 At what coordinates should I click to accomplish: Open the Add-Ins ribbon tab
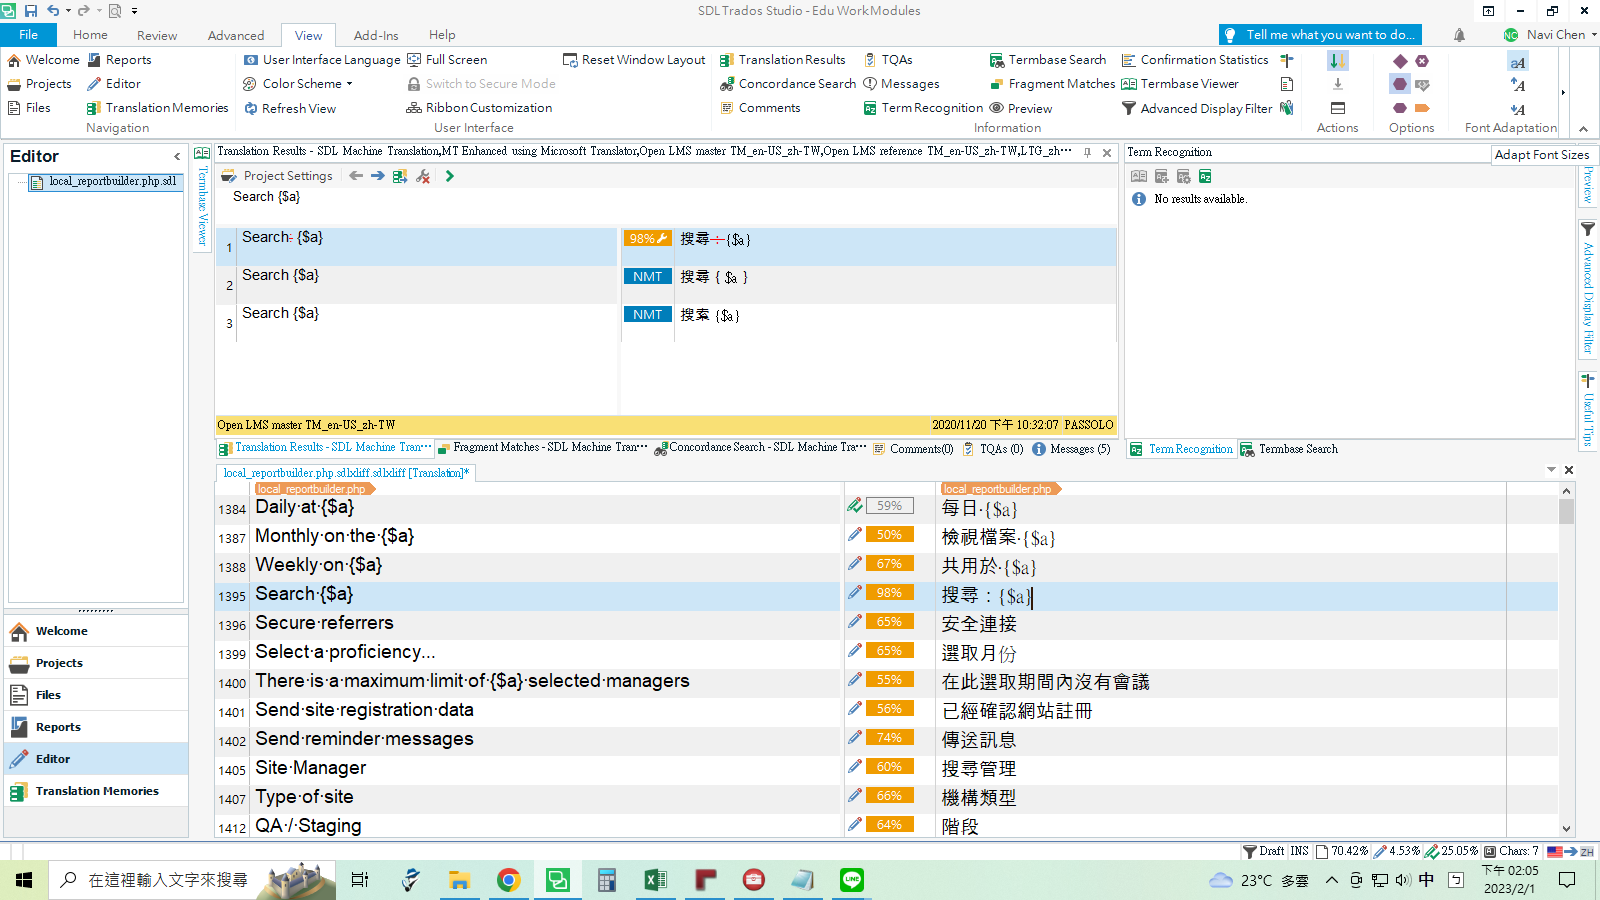coord(376,35)
